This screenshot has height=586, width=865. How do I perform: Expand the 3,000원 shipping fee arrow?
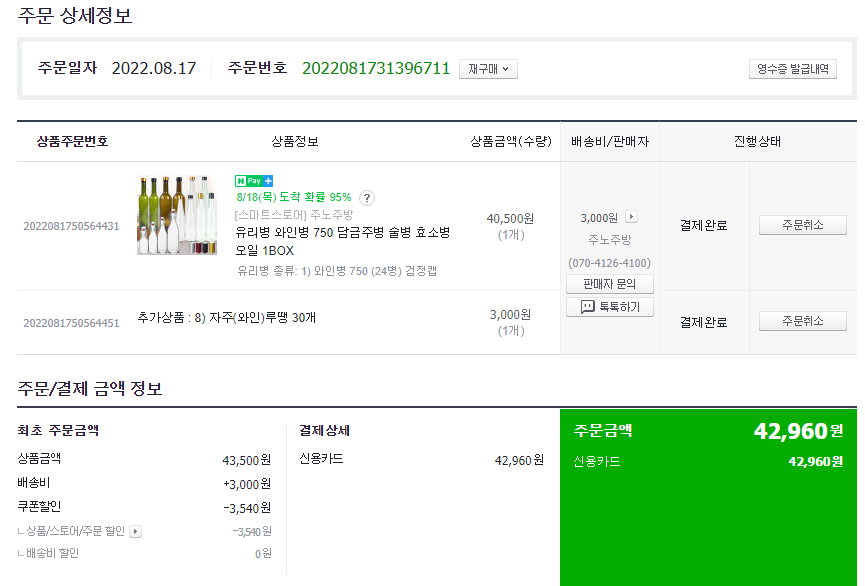pyautogui.click(x=632, y=217)
